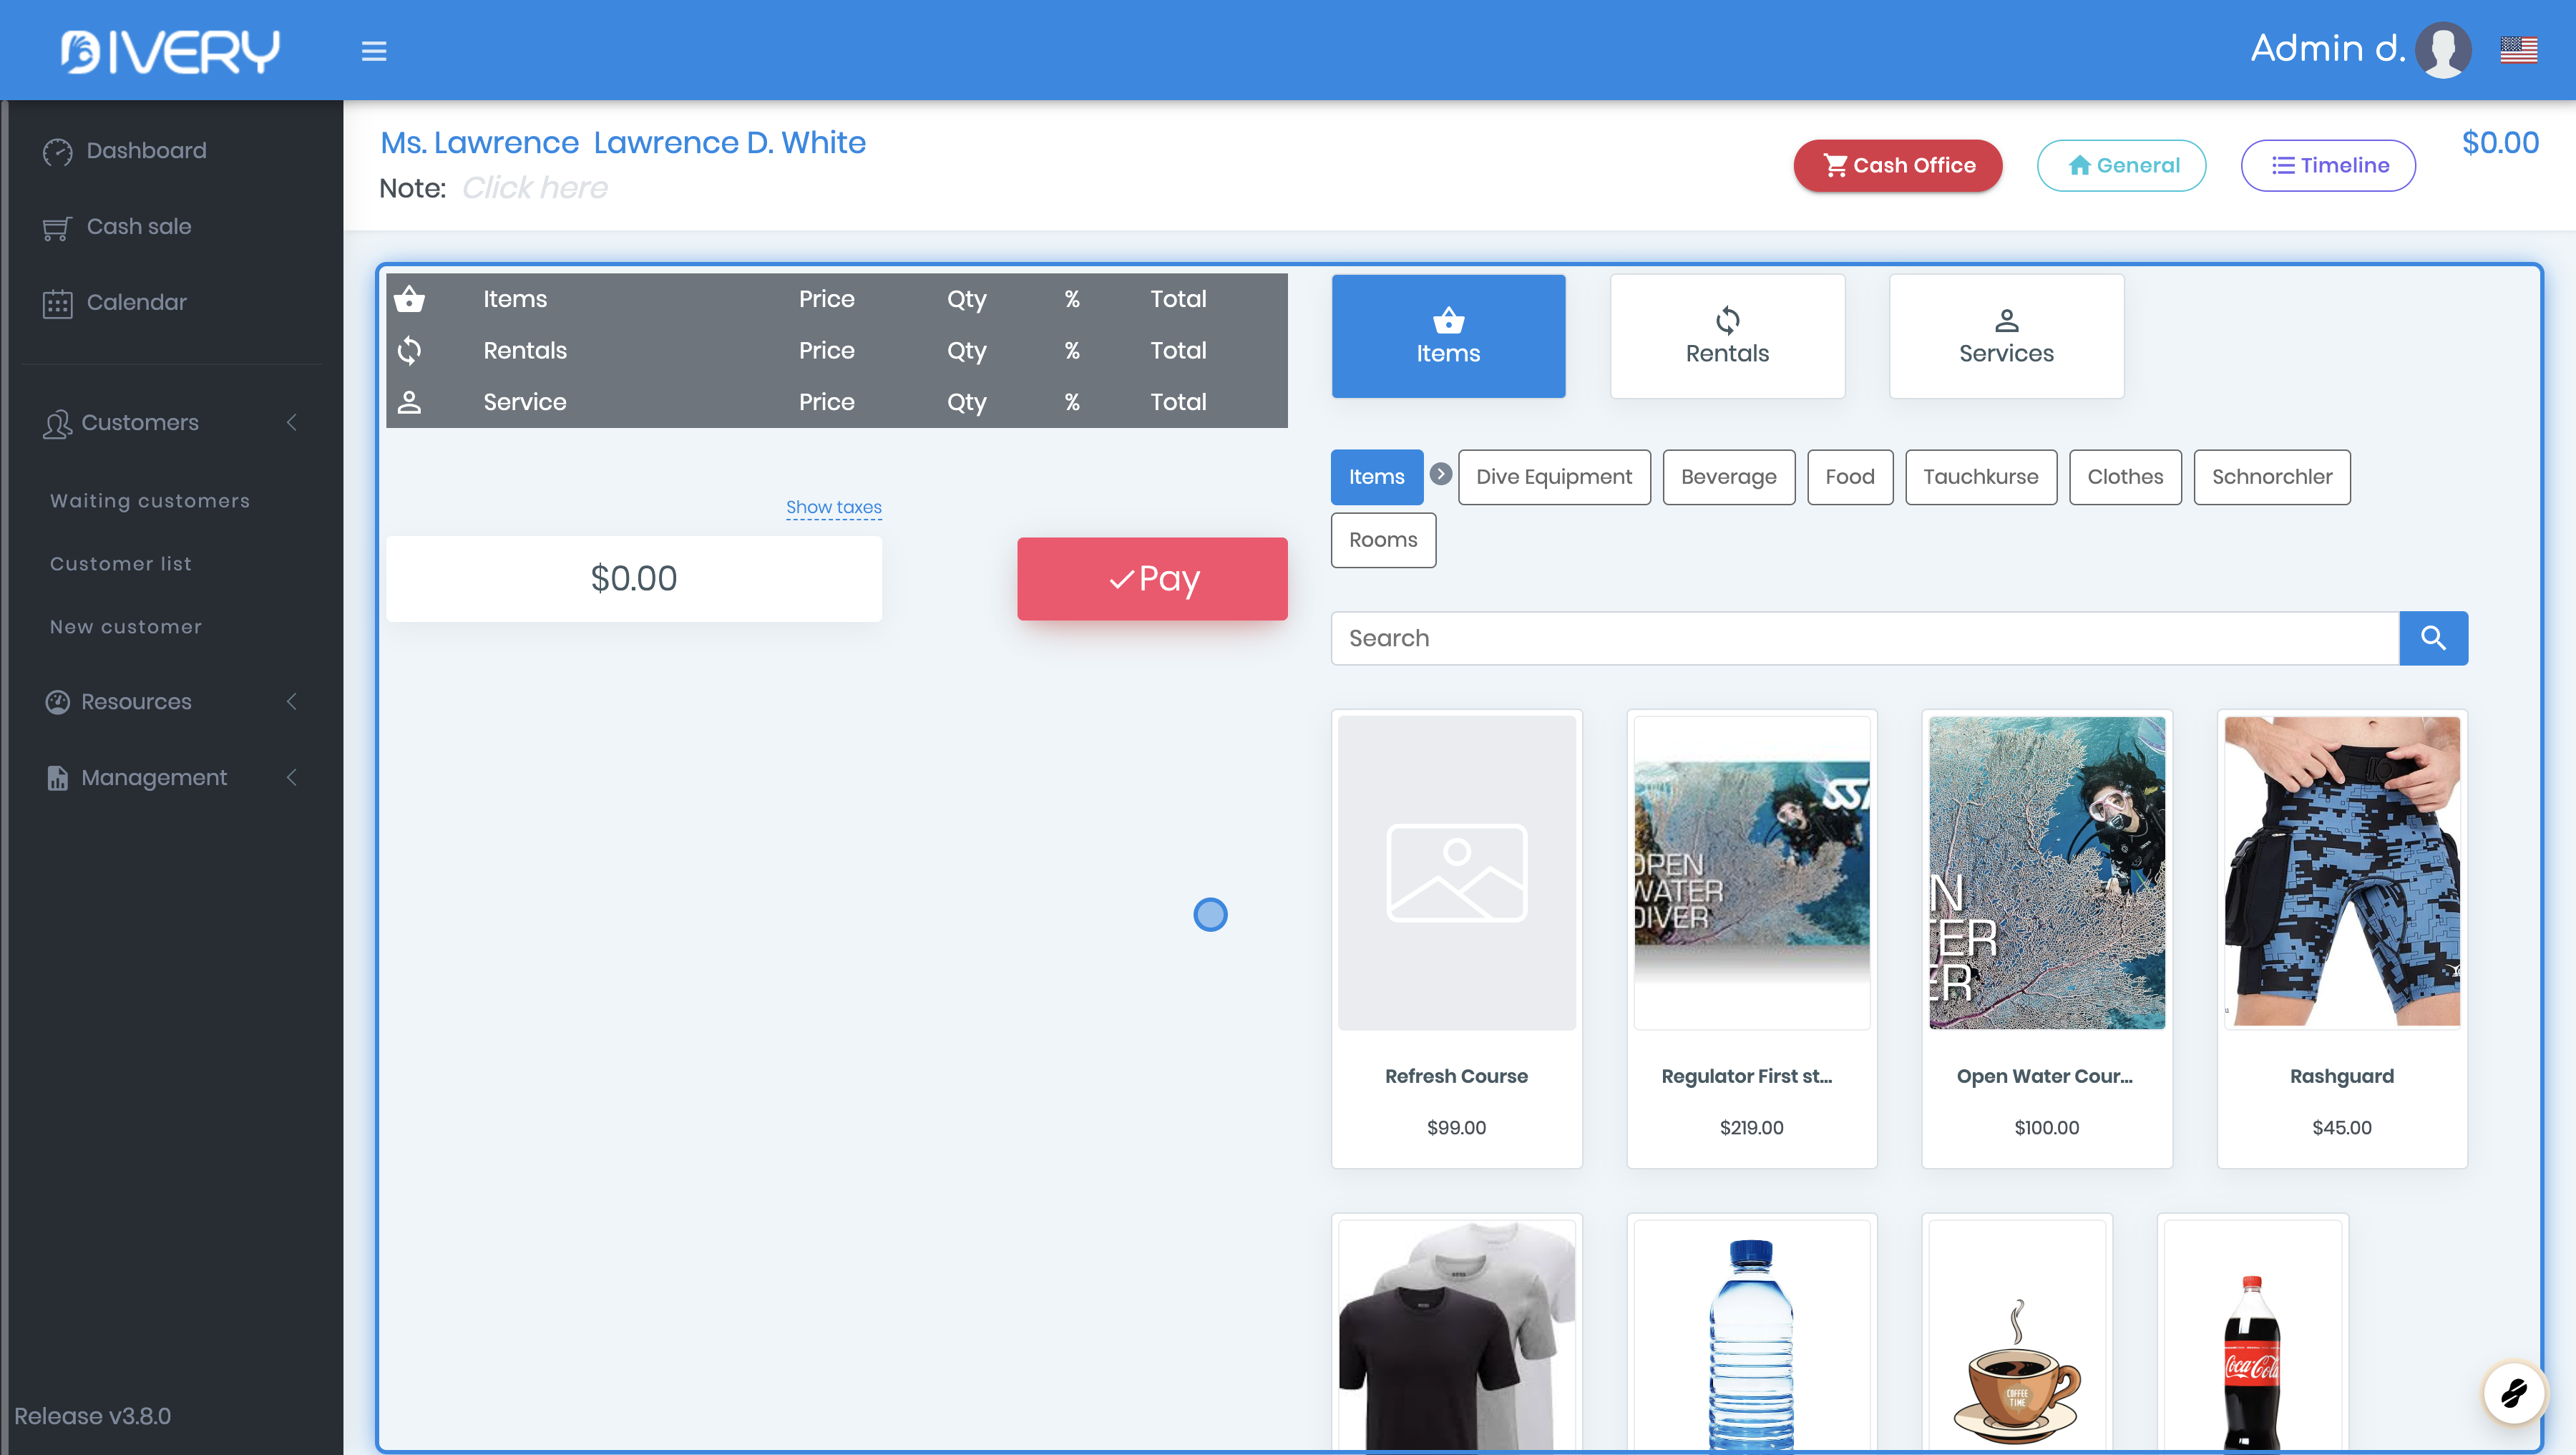The image size is (2576, 1455).
Task: Switch to the Rentals tab
Action: point(1727,337)
